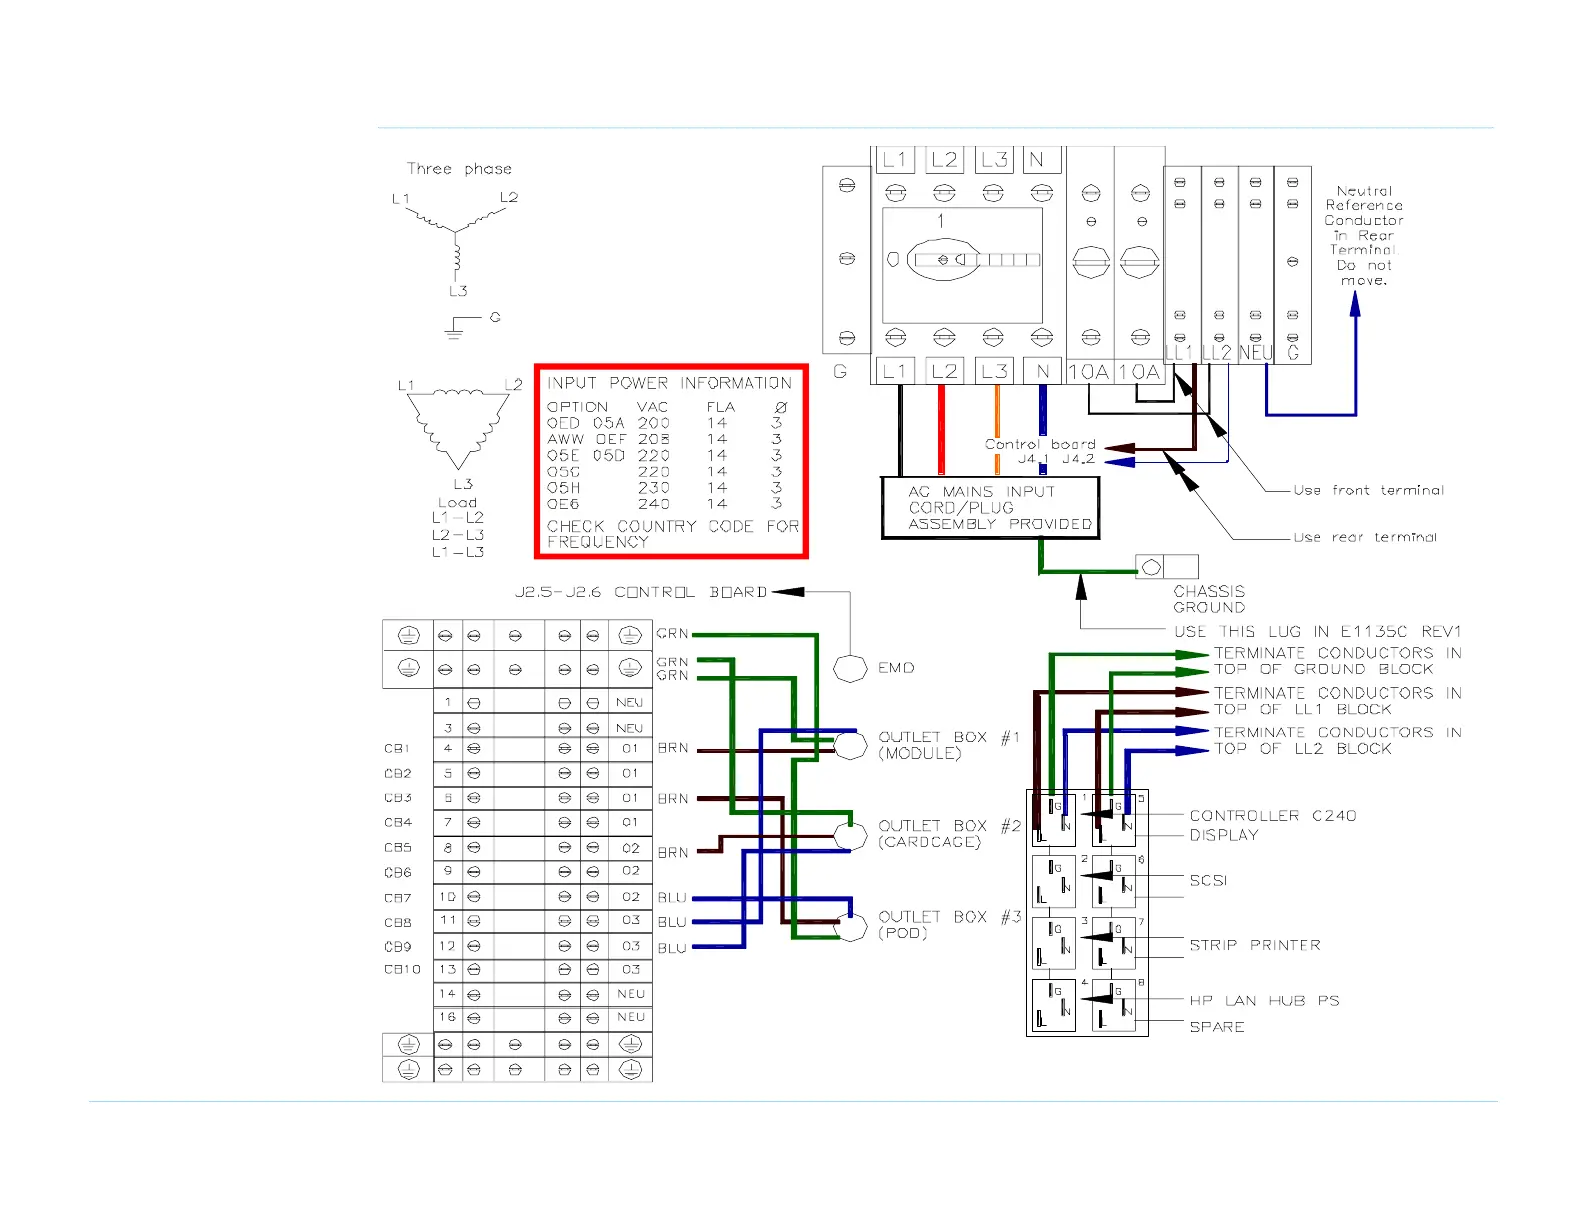
Task: Click the 'CONTROLLER C240' label
Action: point(1273,816)
